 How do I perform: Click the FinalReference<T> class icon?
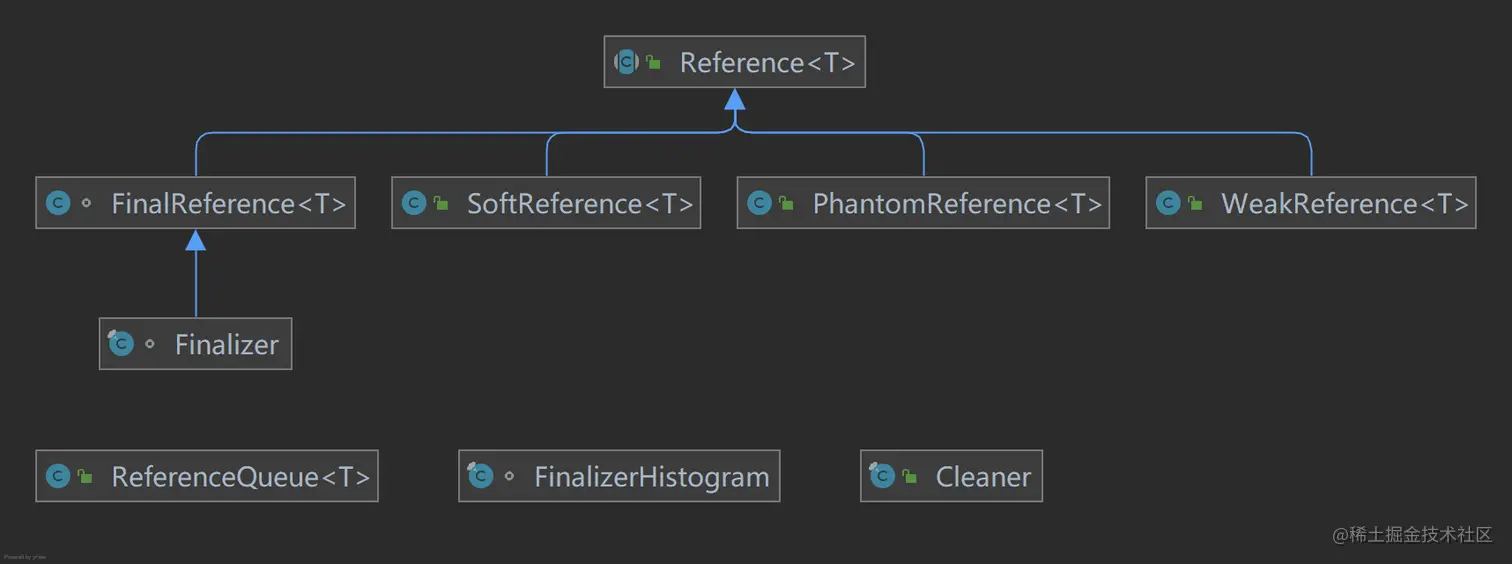point(58,204)
